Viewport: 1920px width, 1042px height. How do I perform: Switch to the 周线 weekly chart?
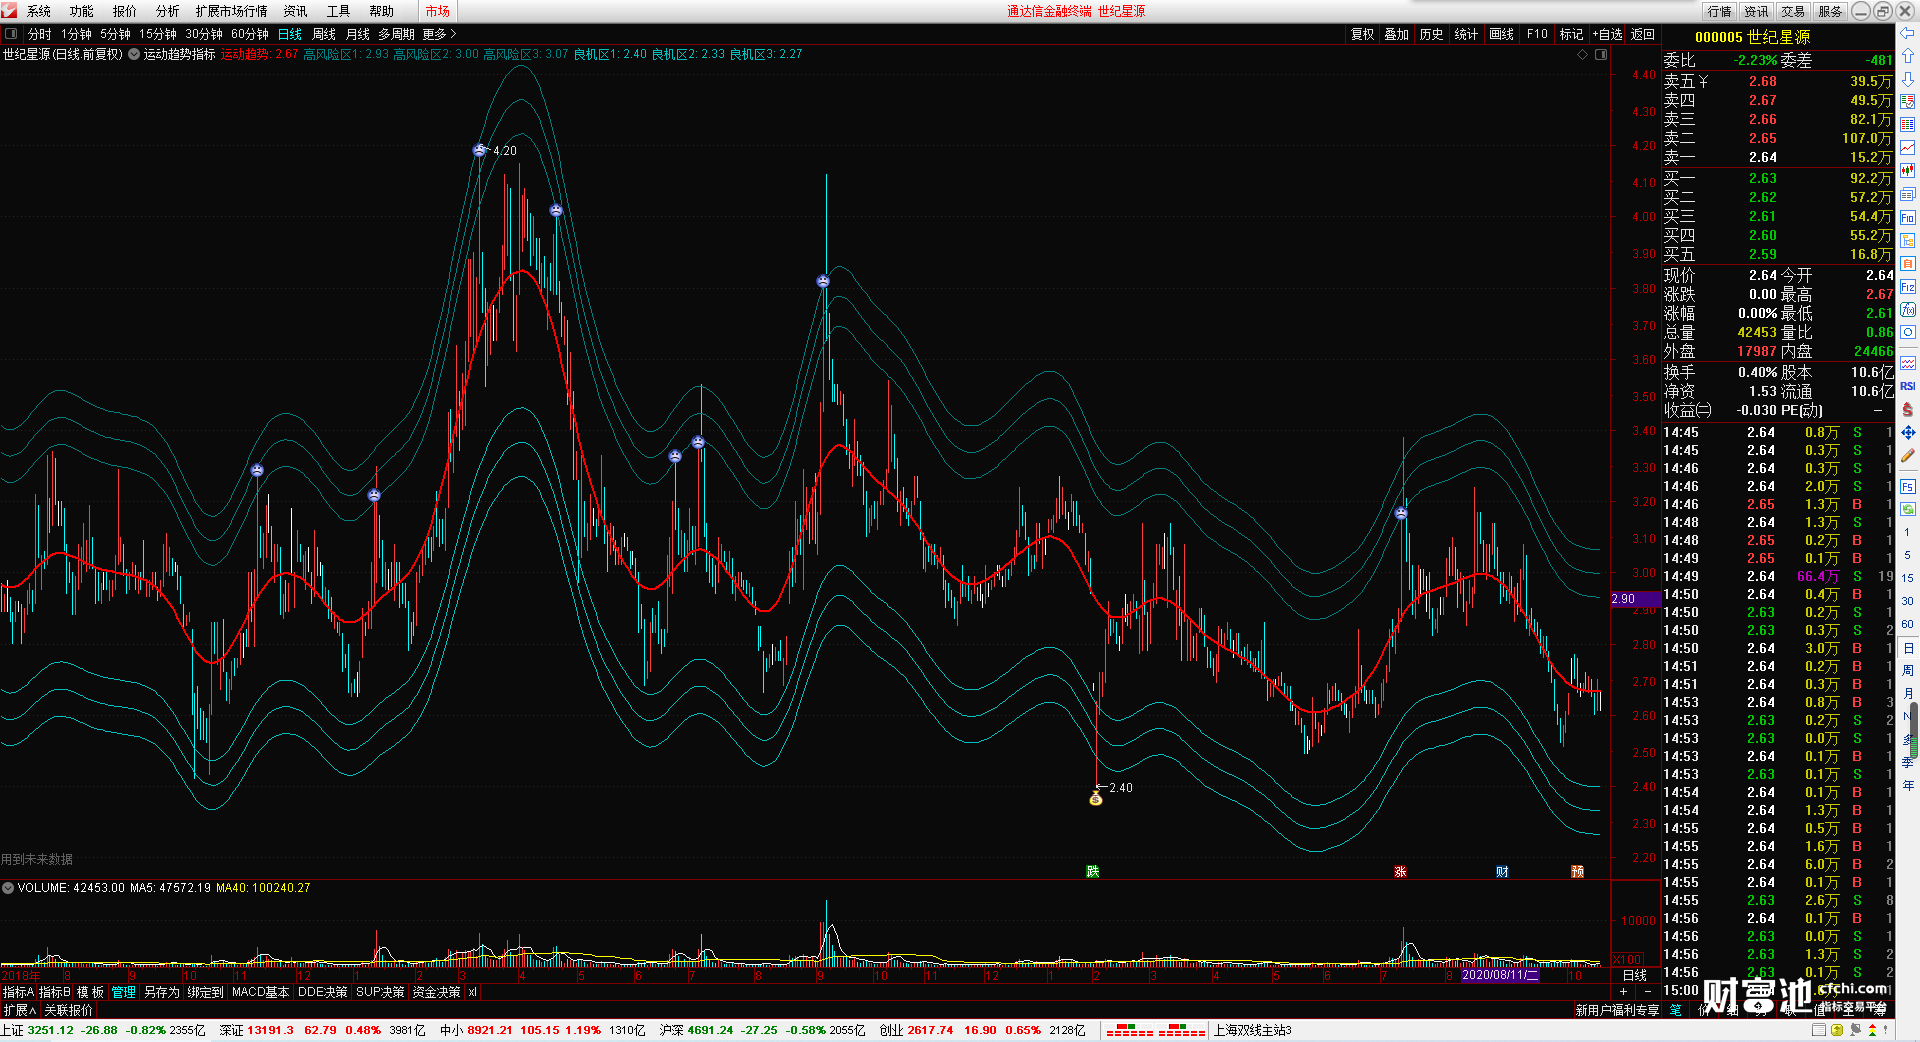(x=324, y=34)
